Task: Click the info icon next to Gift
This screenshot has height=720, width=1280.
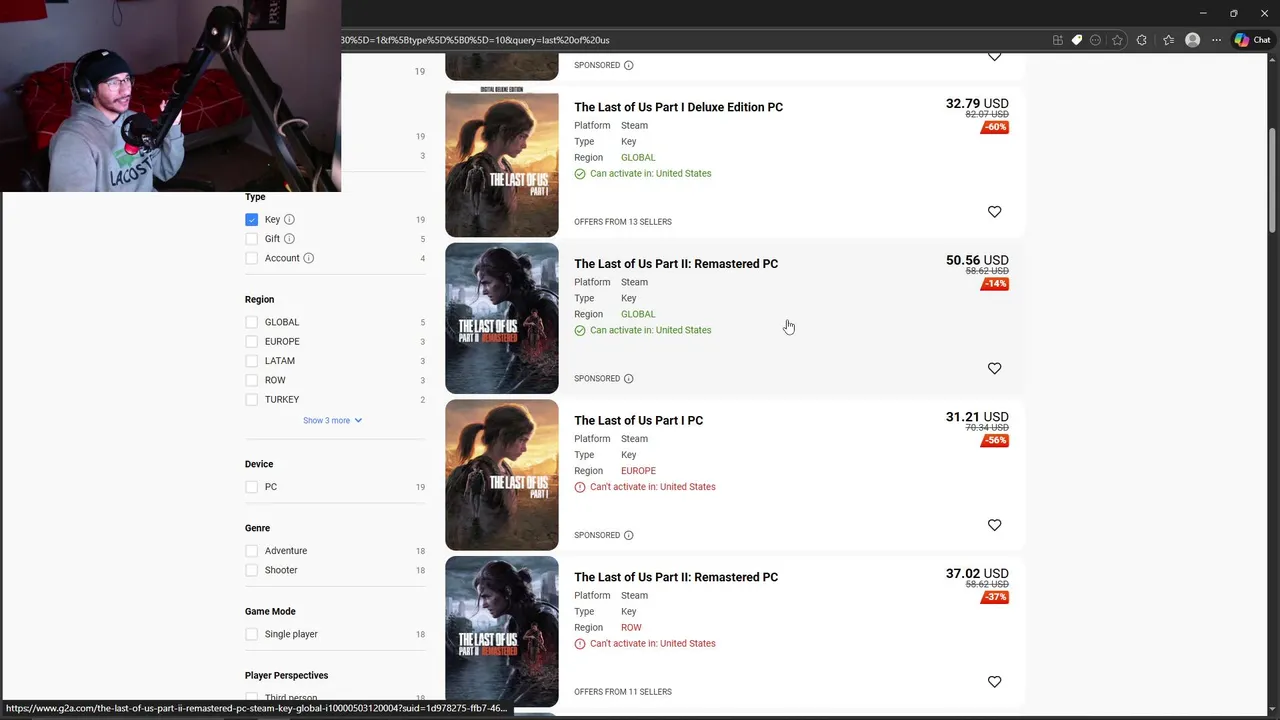Action: click(x=289, y=239)
